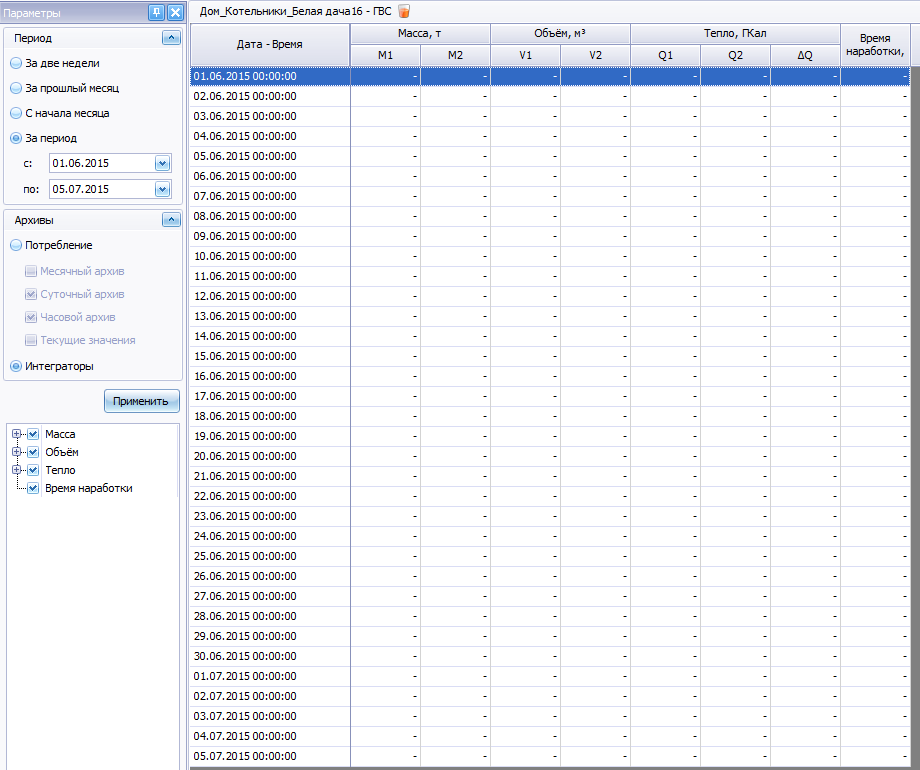Viewport: 920px width, 770px height.
Task: Select the row 01.07.2015 00:00:00
Action: pos(550,676)
